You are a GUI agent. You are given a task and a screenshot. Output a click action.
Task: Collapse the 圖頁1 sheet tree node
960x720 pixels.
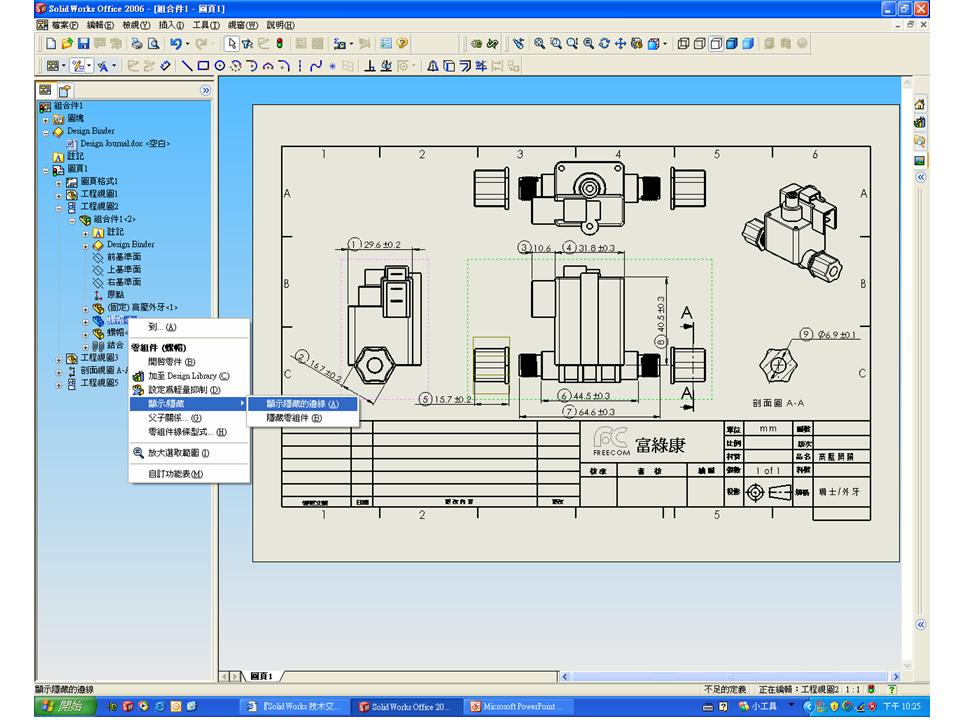[x=45, y=170]
